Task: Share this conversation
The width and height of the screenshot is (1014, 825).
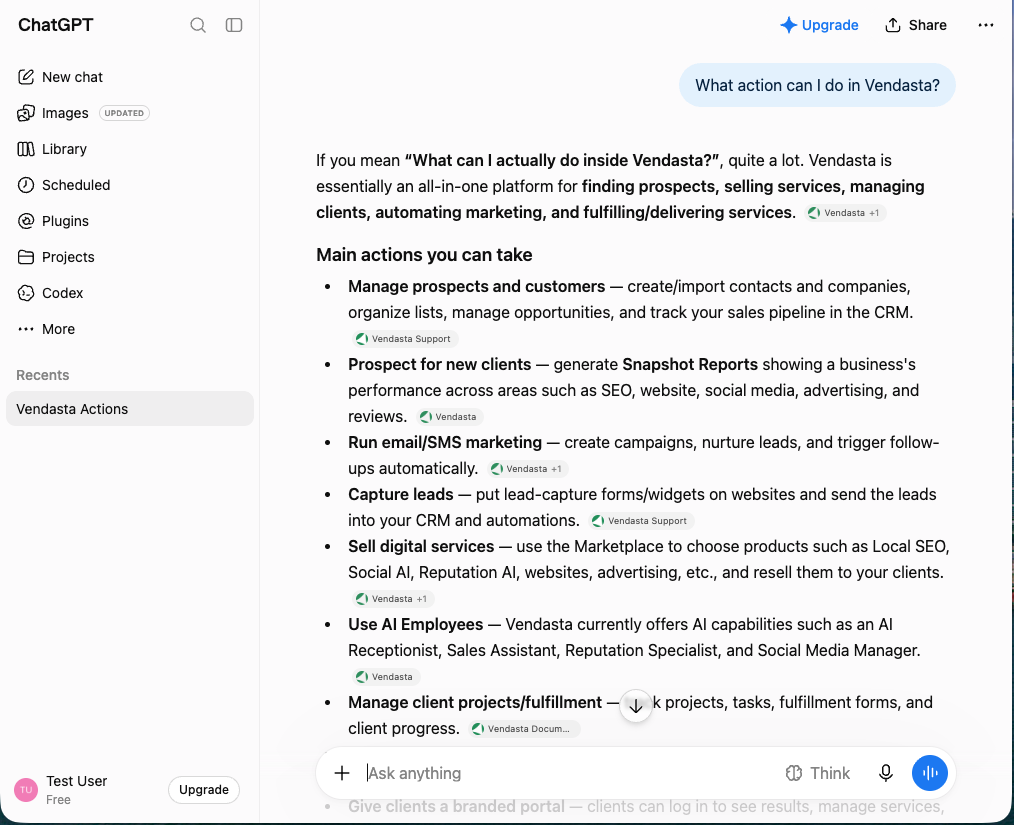Action: pos(916,25)
